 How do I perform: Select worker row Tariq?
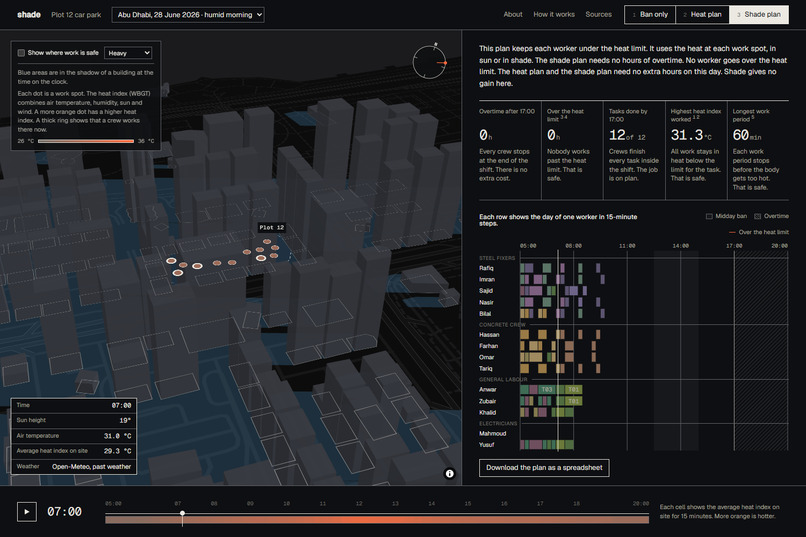tap(633, 368)
